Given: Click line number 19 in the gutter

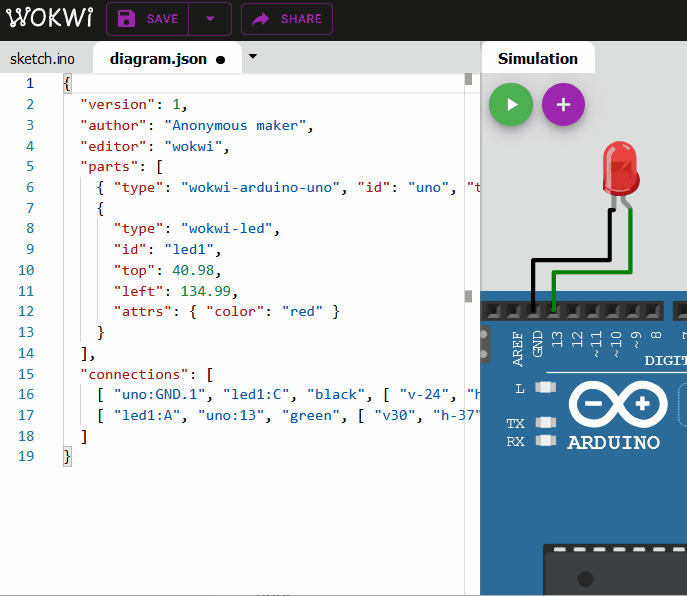Looking at the screenshot, I should [x=26, y=456].
